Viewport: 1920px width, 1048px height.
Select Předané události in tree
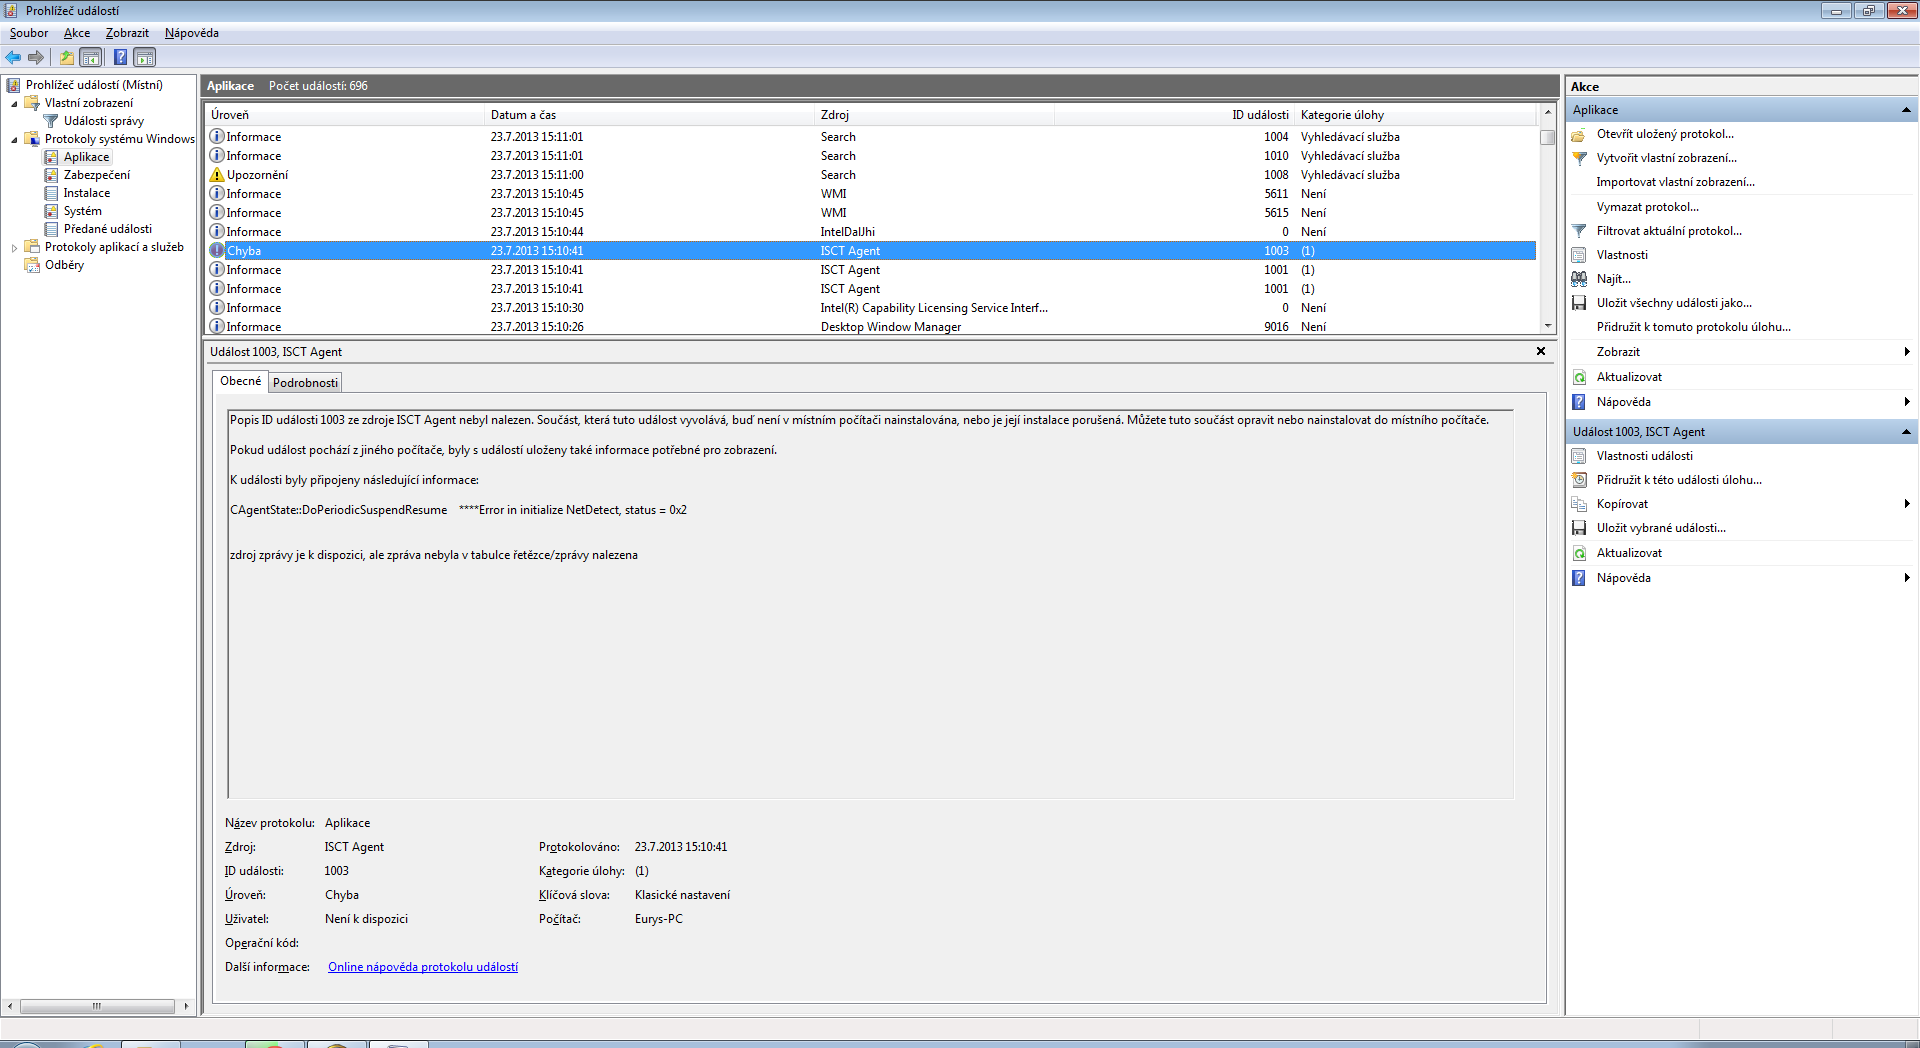[x=108, y=229]
